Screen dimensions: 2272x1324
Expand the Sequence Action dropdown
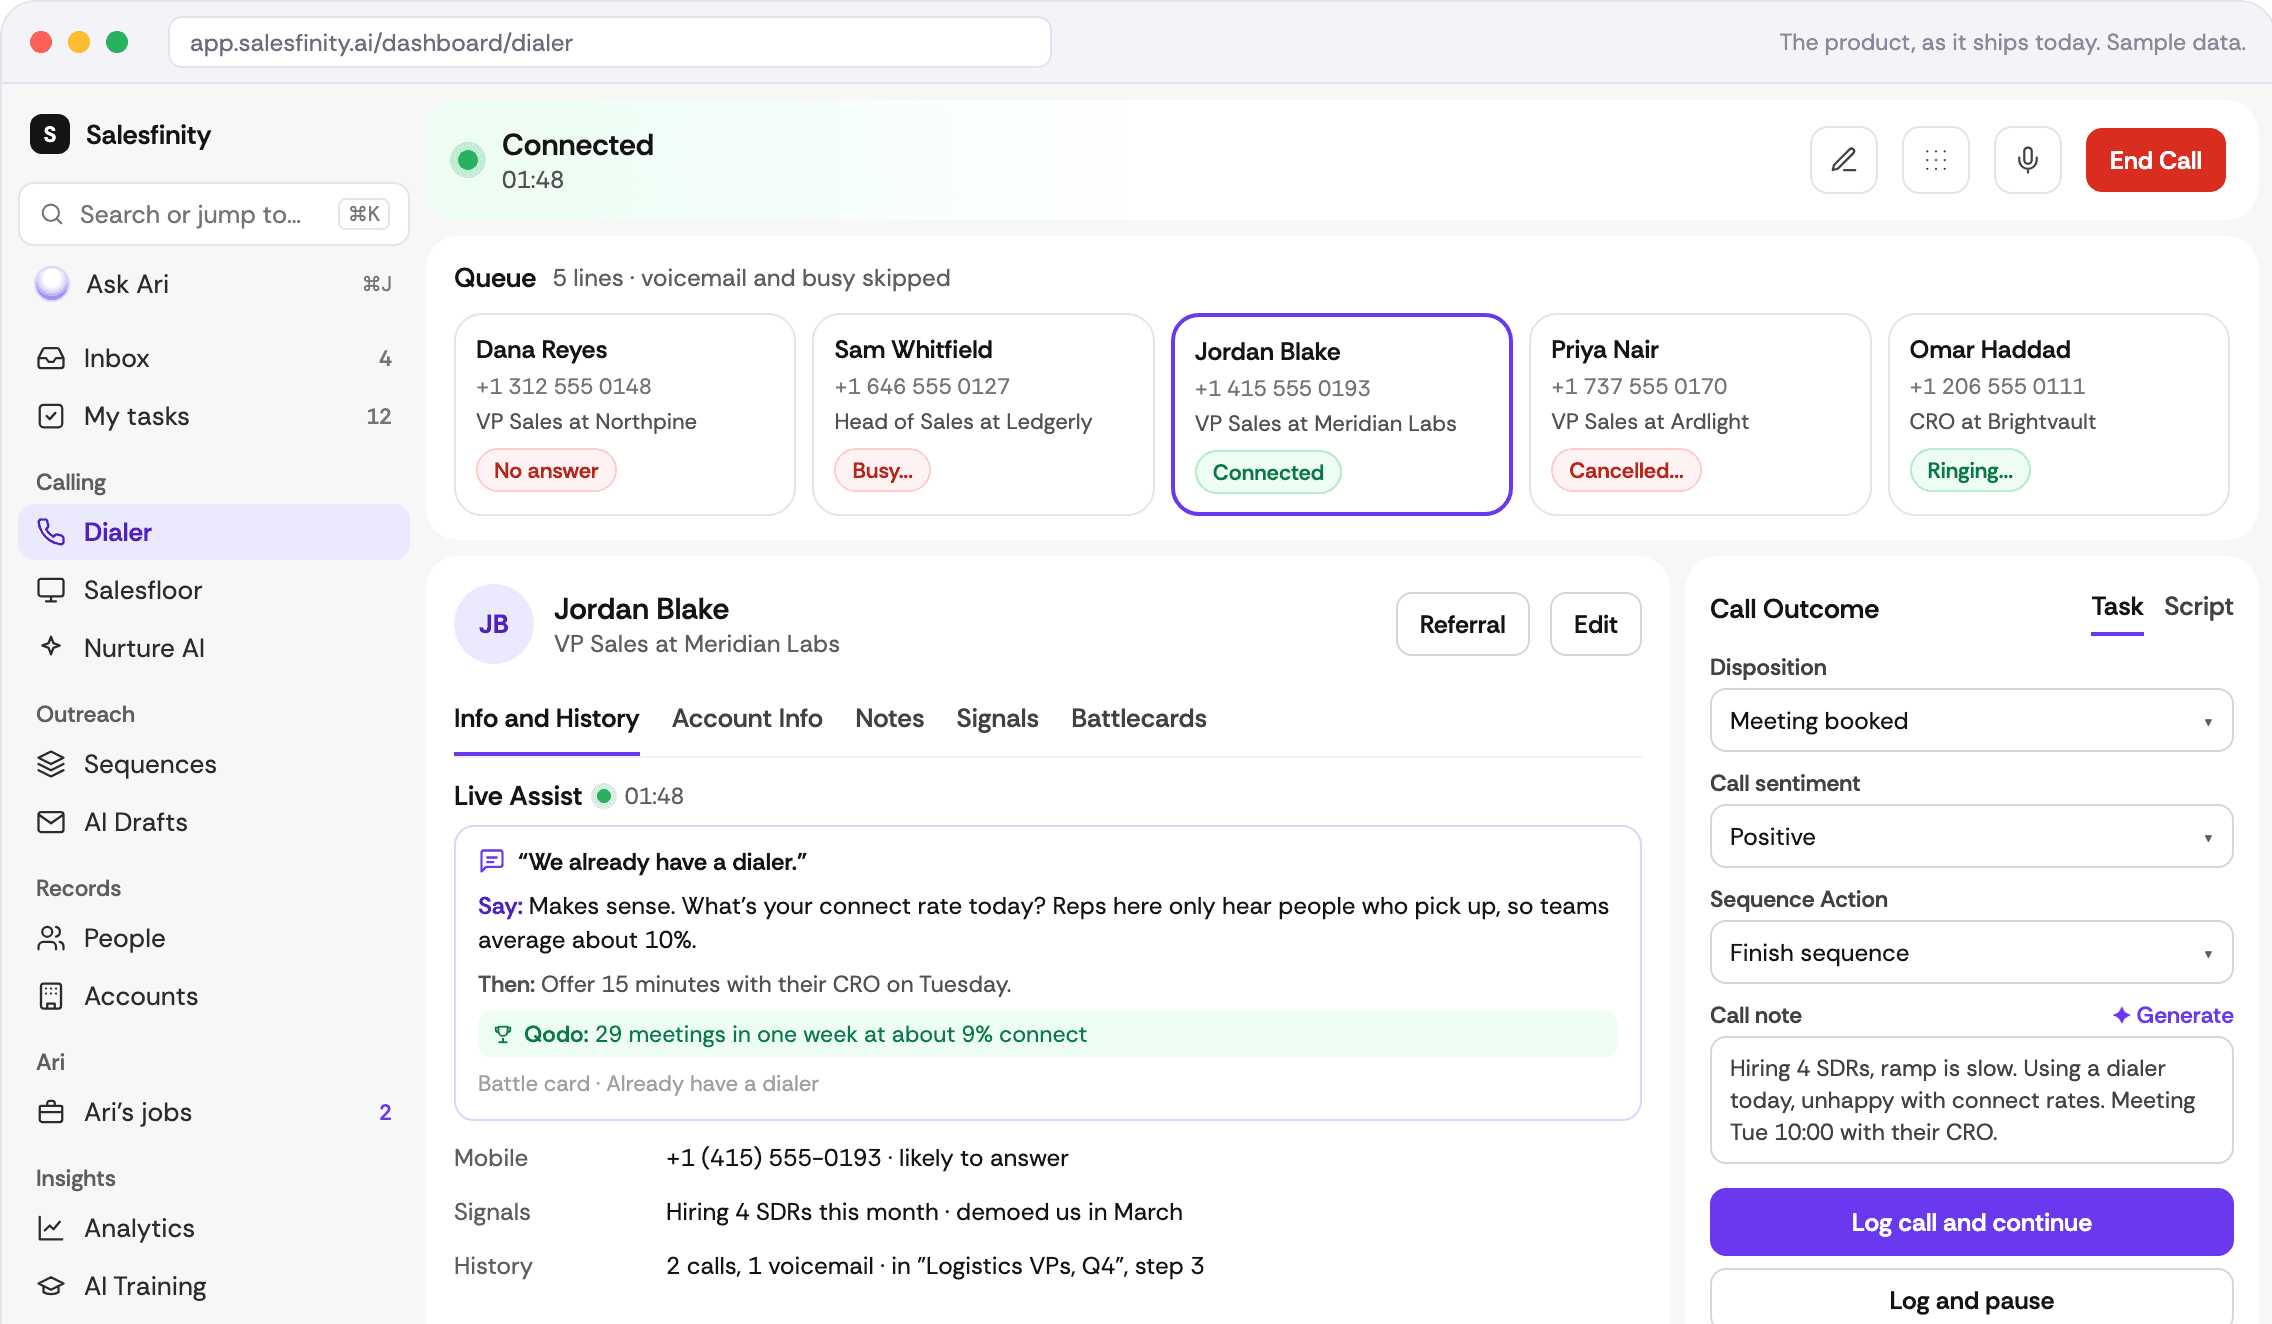point(1971,952)
